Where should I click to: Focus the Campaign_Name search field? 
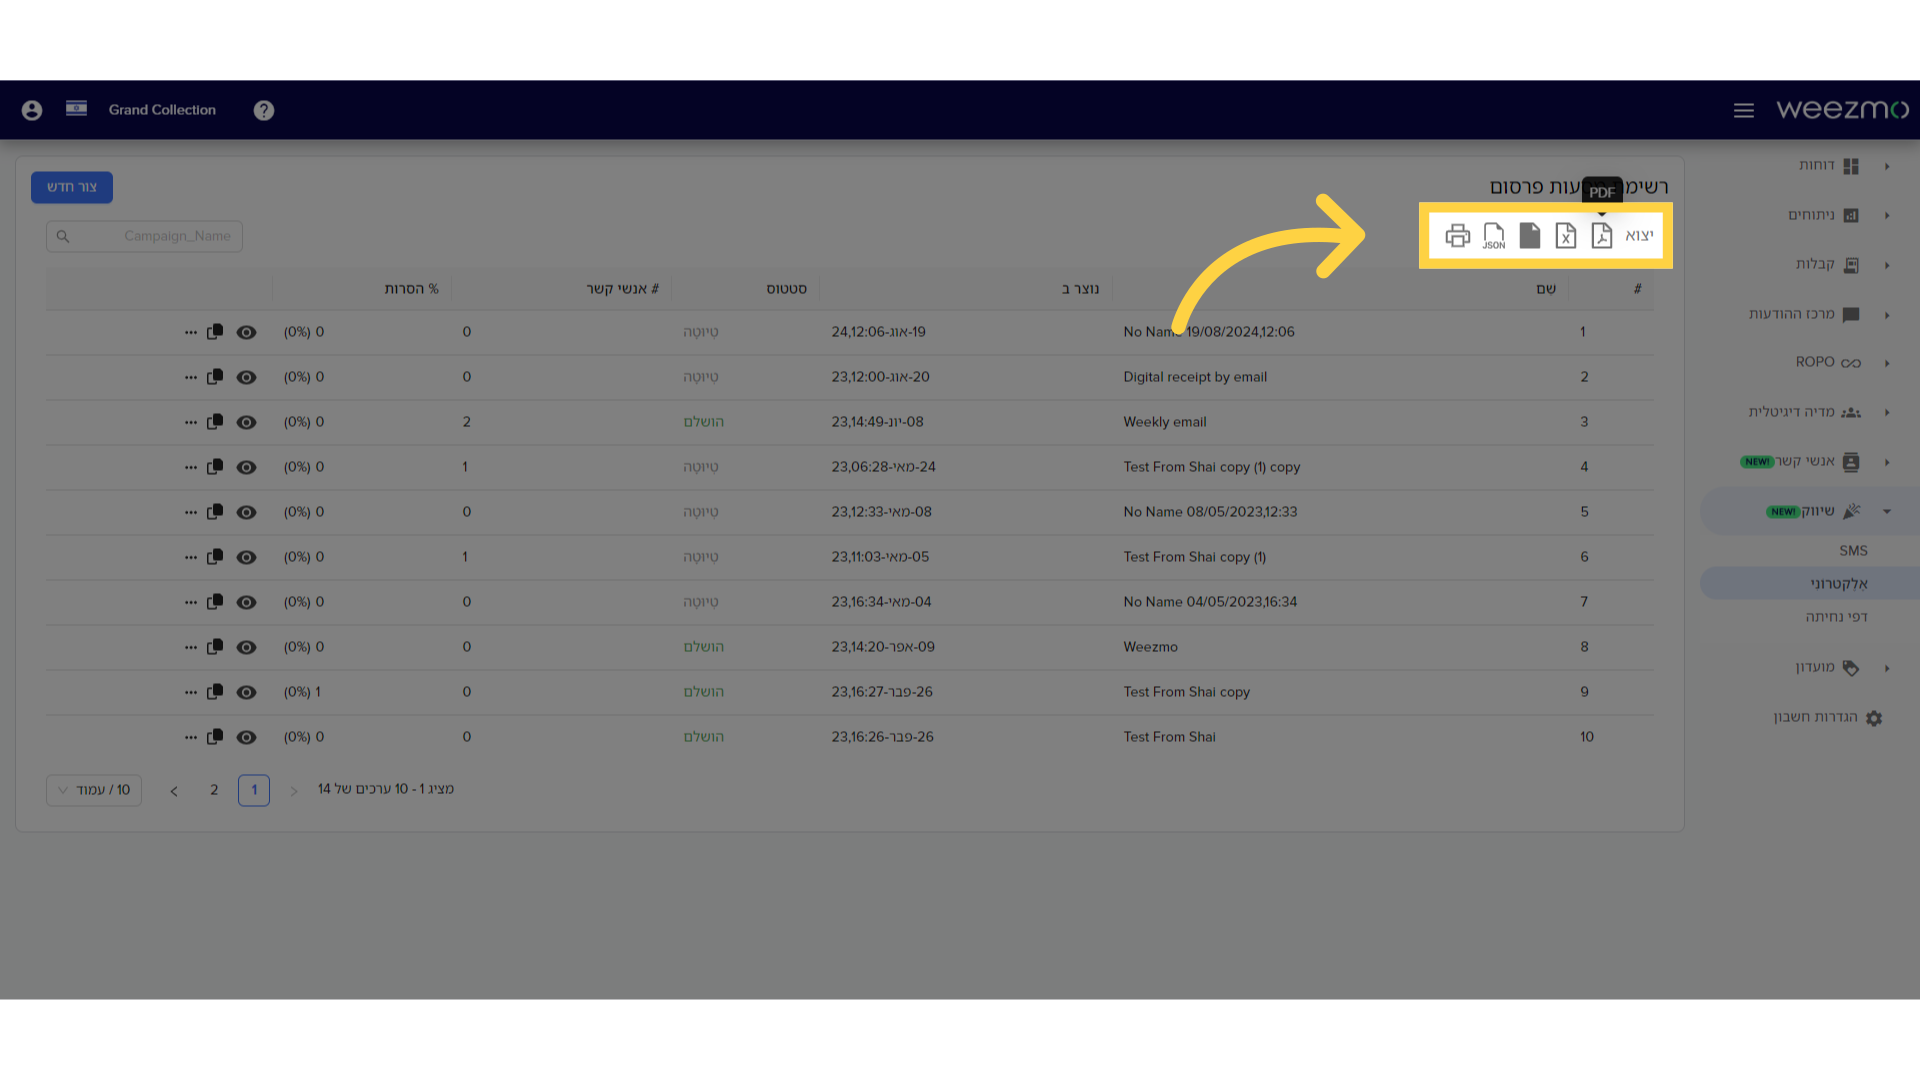click(144, 236)
